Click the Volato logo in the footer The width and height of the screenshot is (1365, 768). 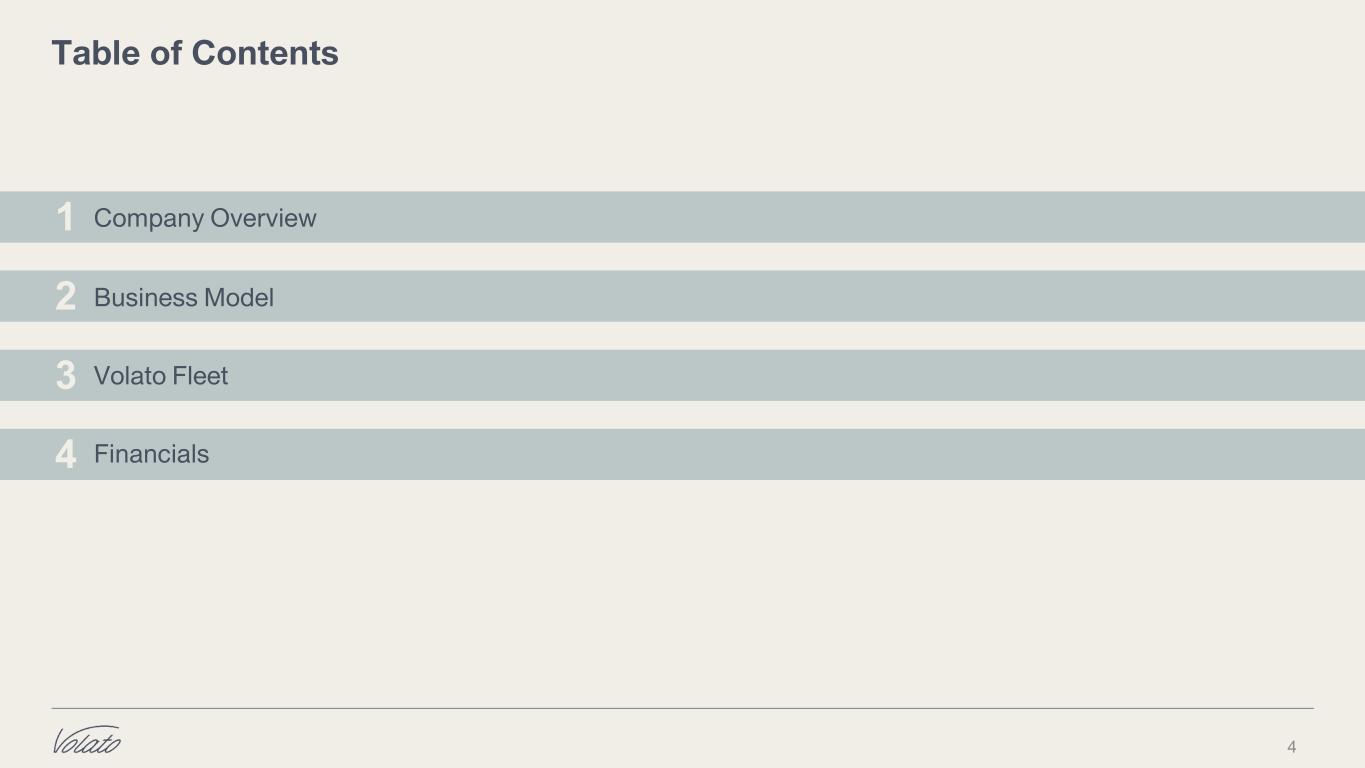86,740
